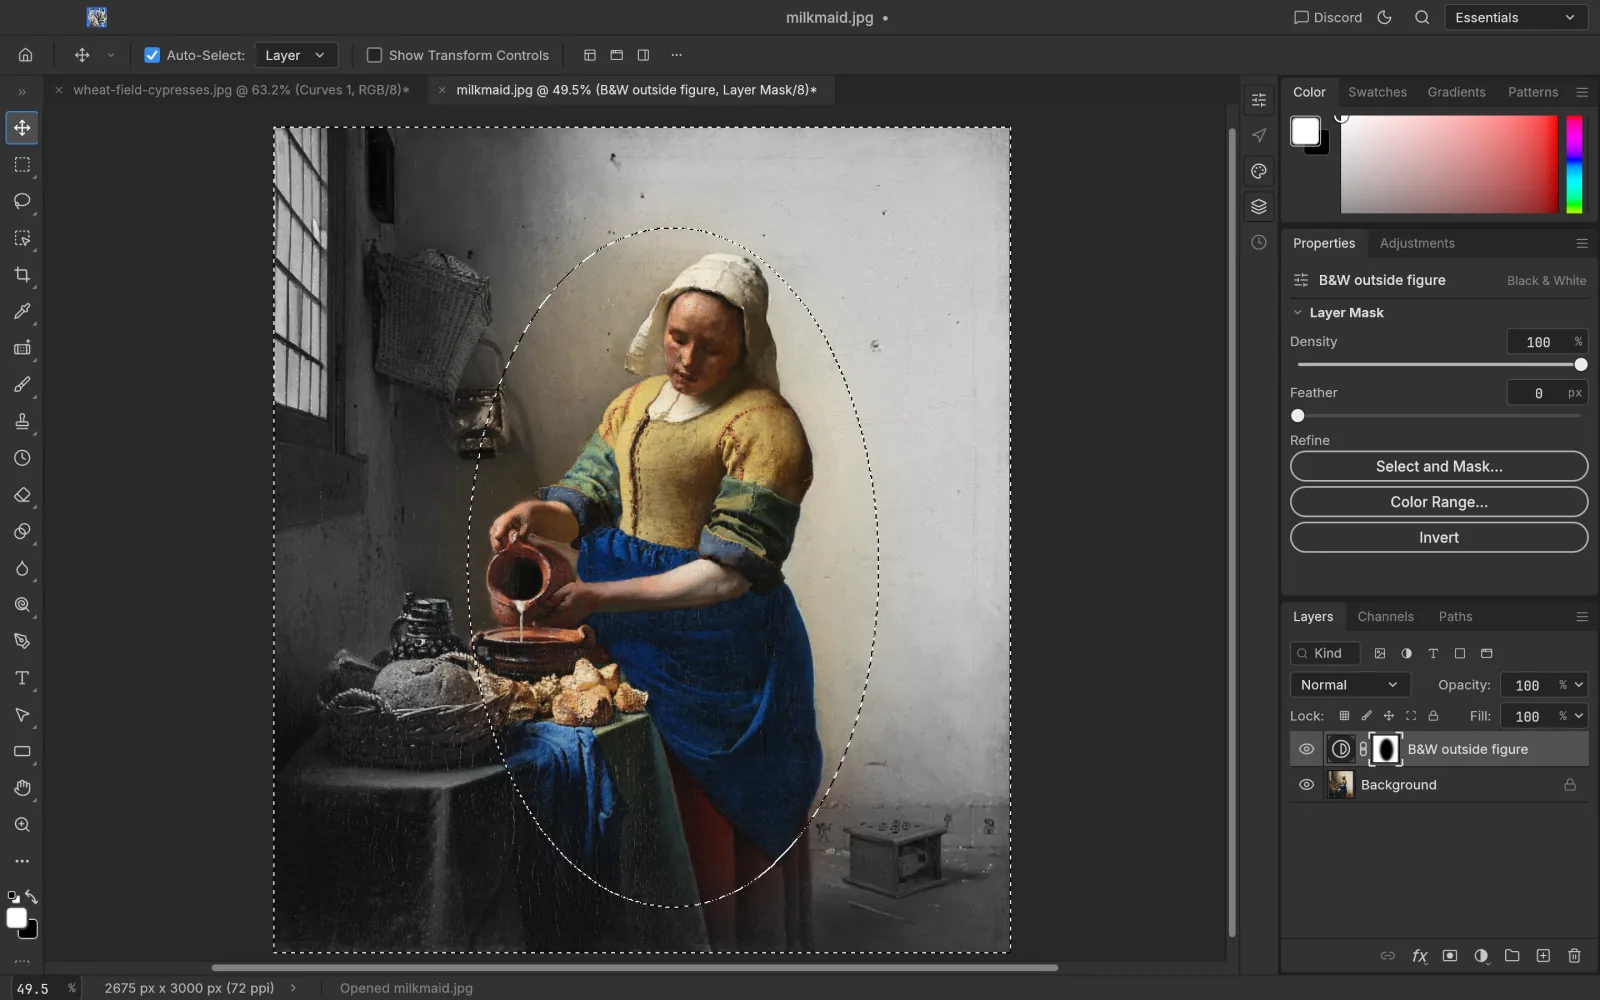Create a new layer with plus icon

pyautogui.click(x=1543, y=956)
